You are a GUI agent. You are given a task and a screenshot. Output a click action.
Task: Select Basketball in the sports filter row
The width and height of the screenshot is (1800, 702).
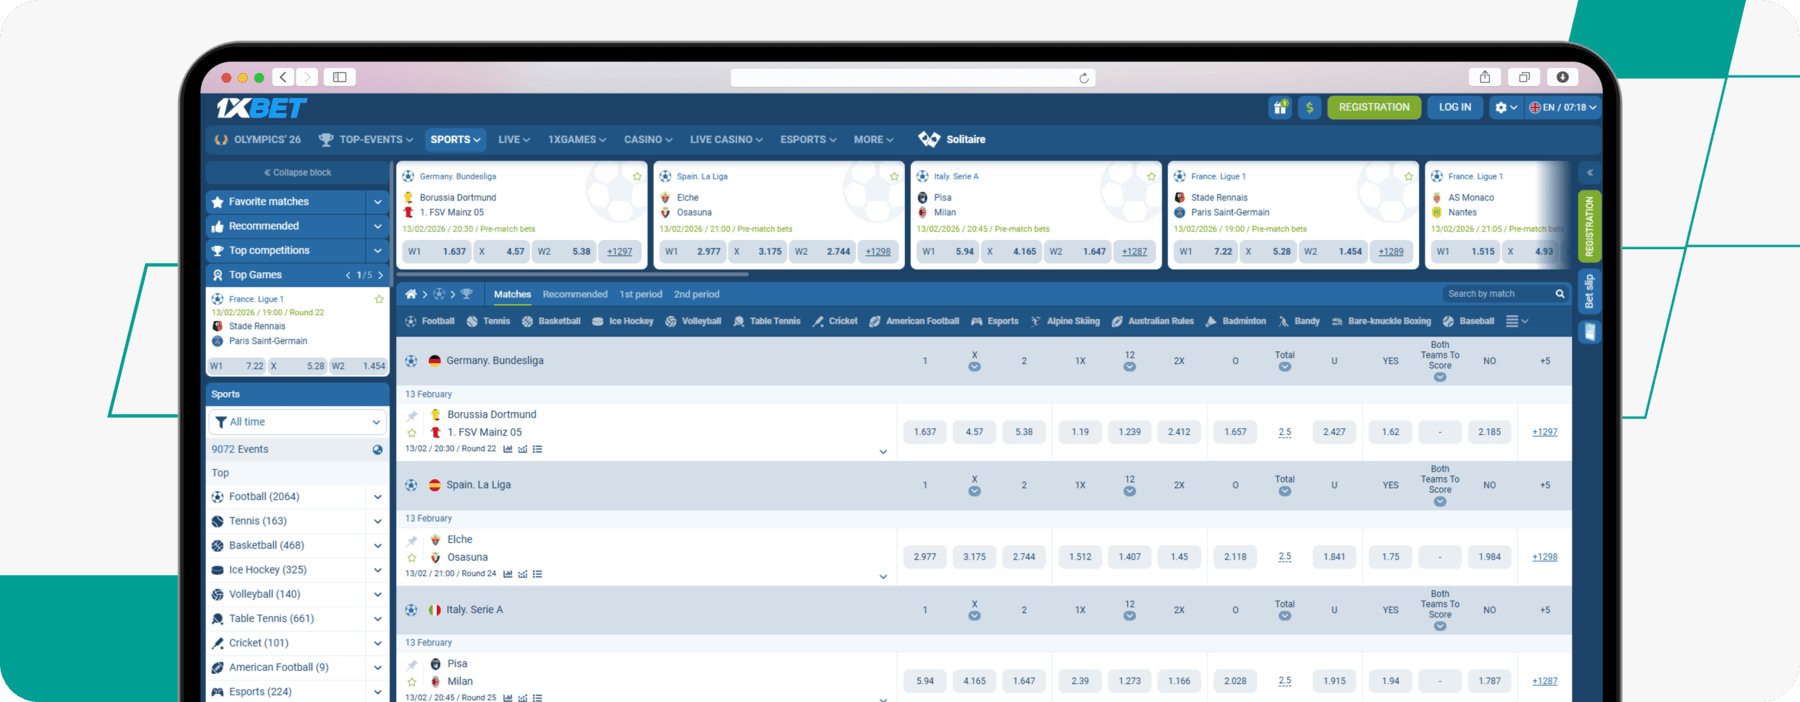point(551,321)
